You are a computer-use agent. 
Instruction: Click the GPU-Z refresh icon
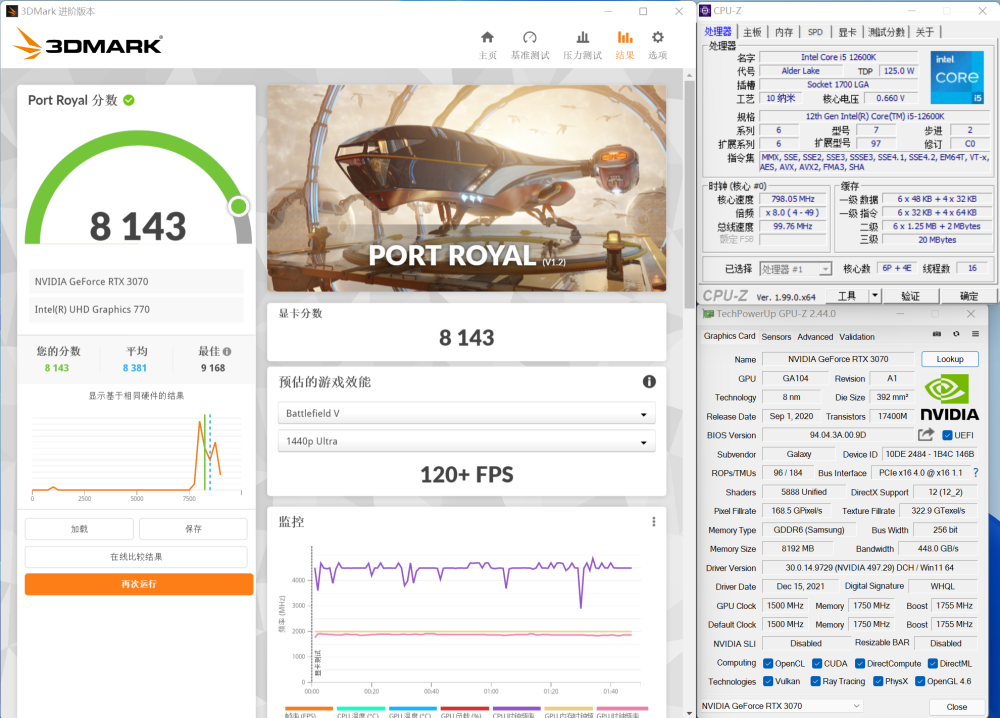(x=955, y=336)
